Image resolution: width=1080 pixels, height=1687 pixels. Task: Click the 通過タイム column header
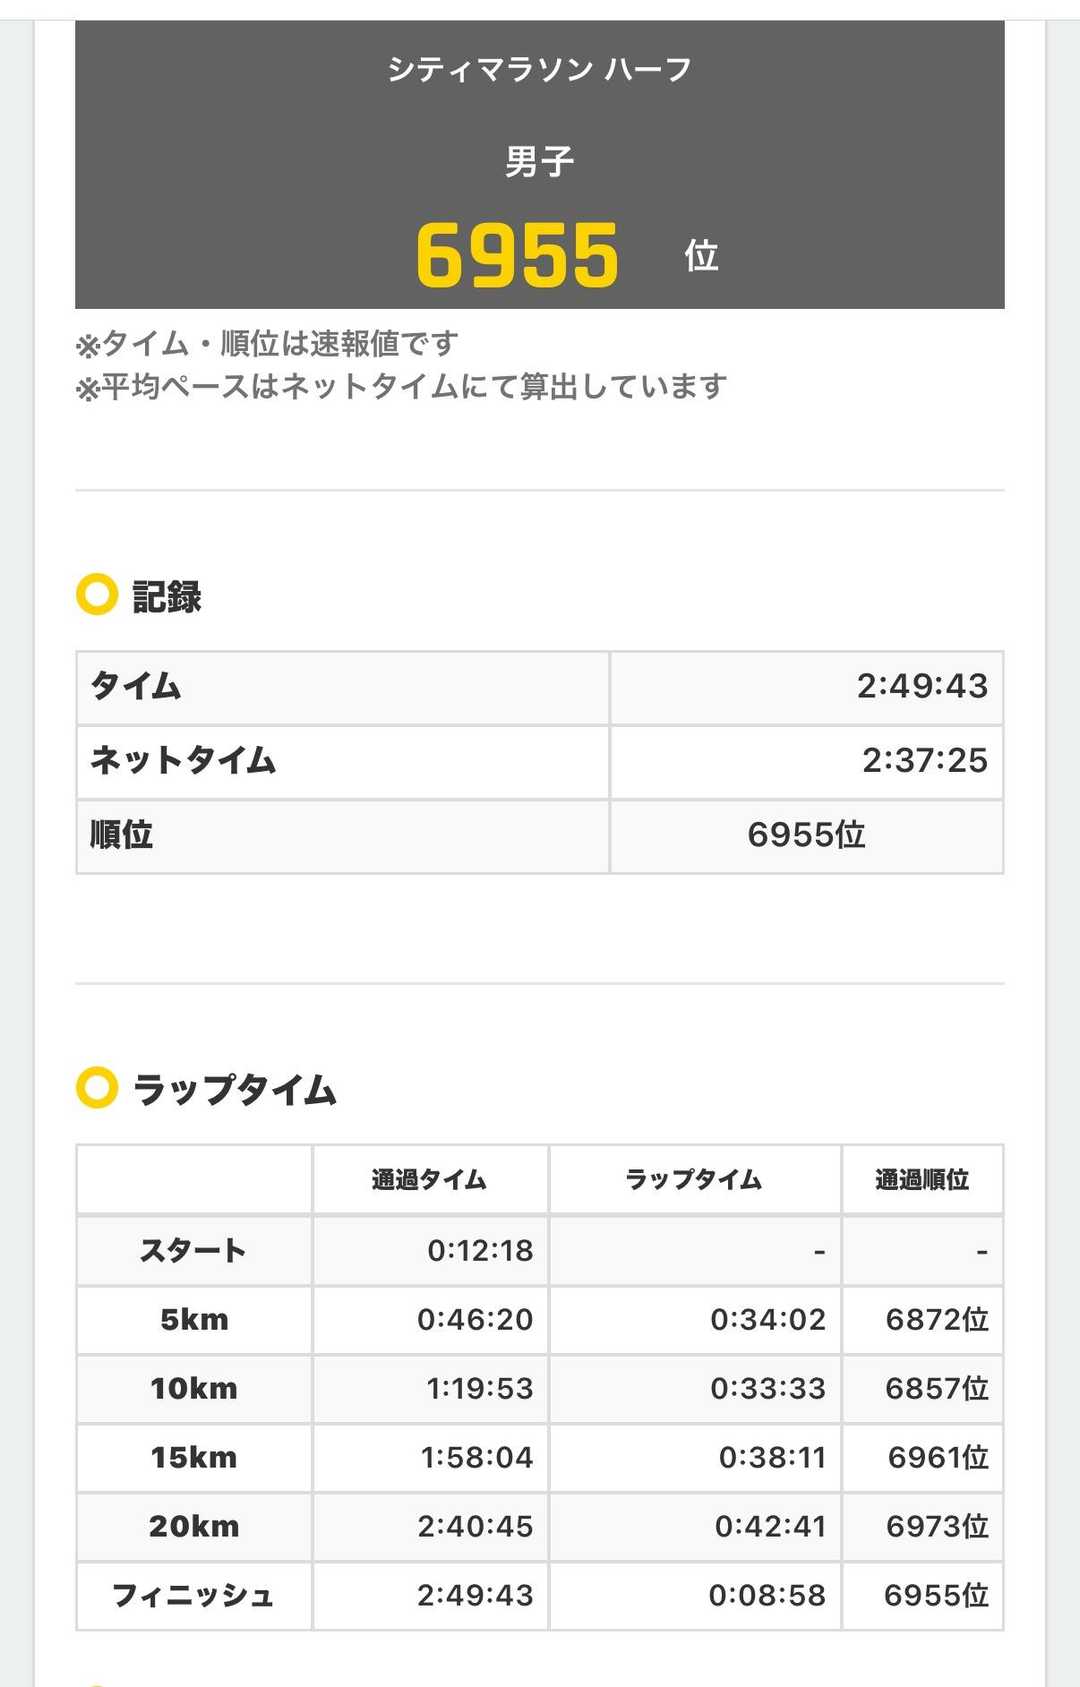tap(429, 1180)
